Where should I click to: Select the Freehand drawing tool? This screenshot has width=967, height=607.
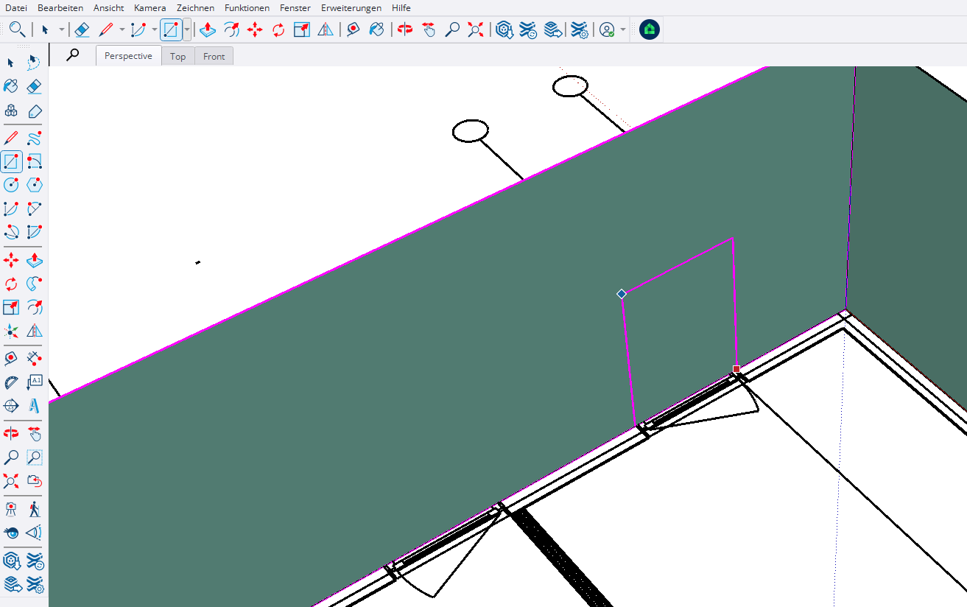[35, 138]
